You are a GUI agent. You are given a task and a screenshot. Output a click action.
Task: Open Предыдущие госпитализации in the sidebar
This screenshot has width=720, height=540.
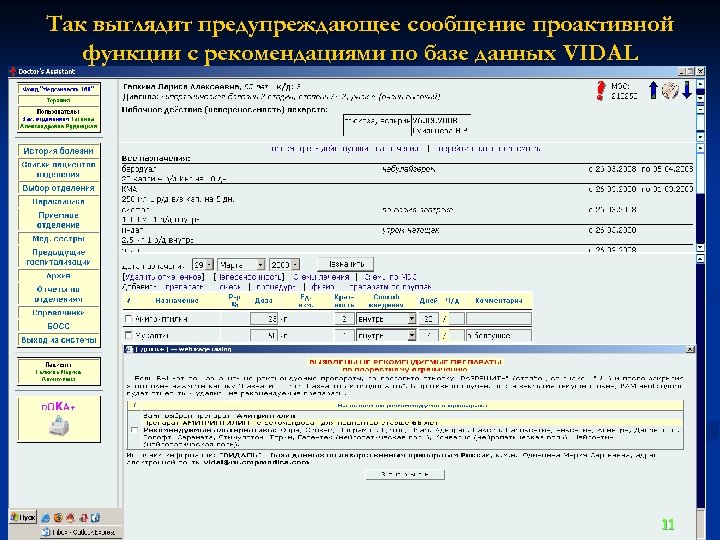coord(58,257)
